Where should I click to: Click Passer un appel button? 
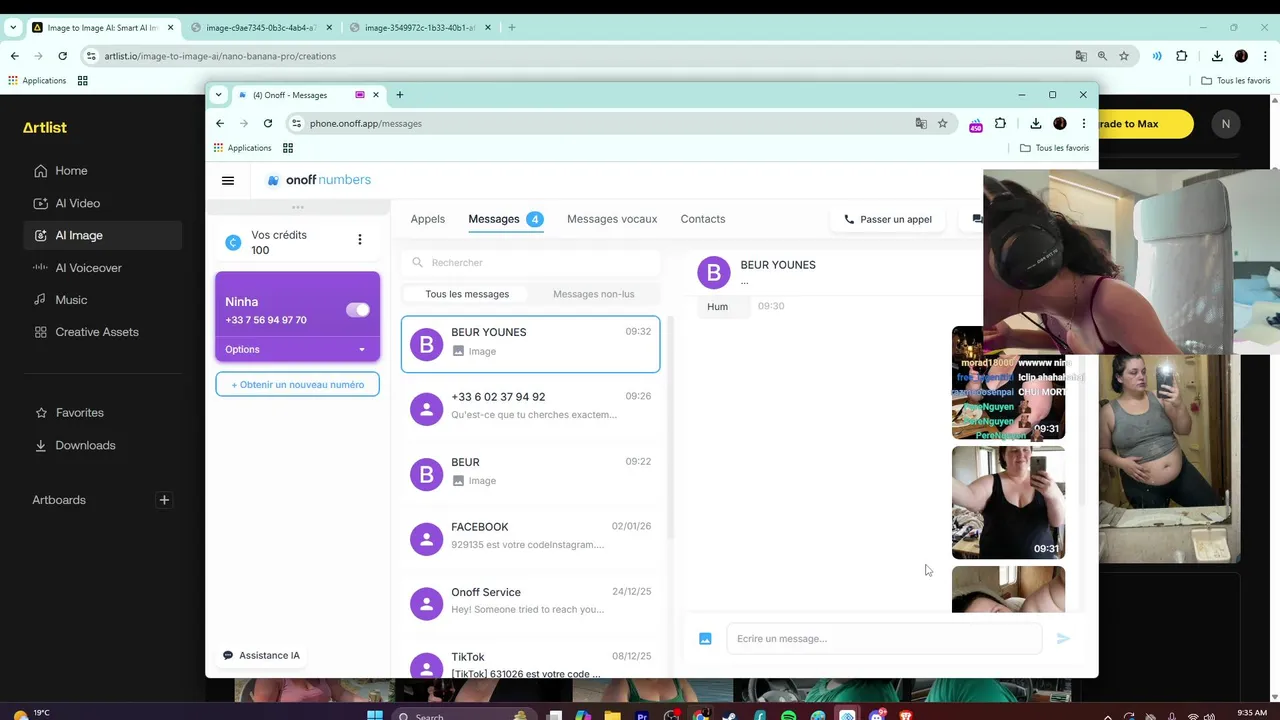tap(888, 219)
